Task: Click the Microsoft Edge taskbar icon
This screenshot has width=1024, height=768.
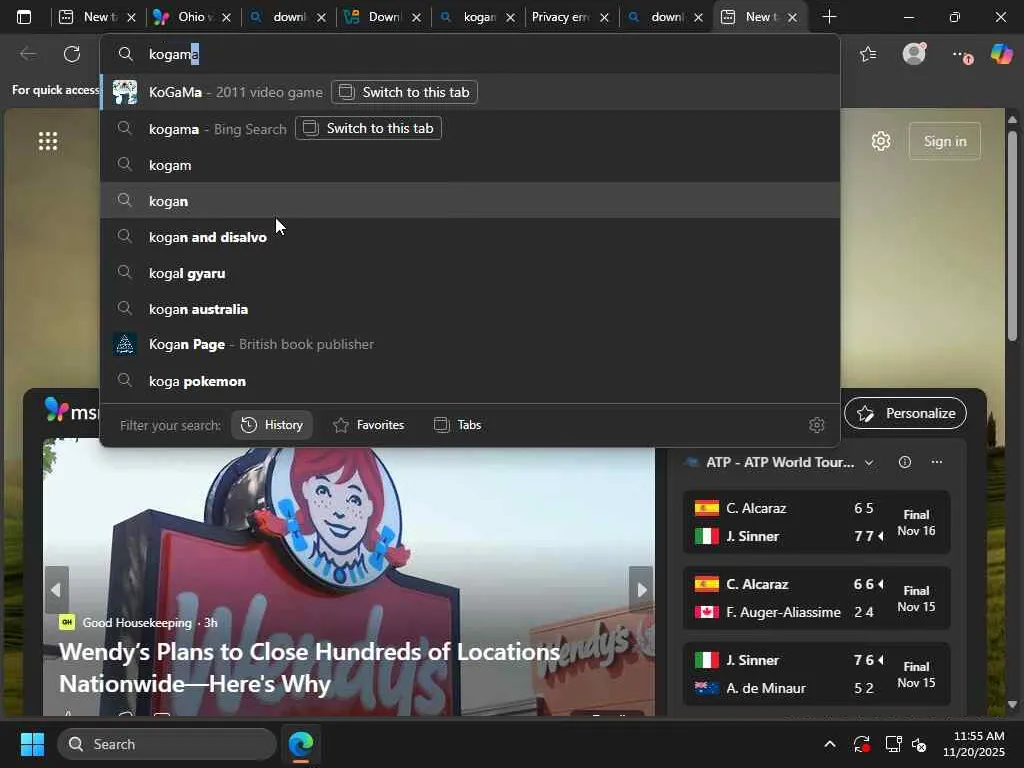Action: (x=301, y=744)
